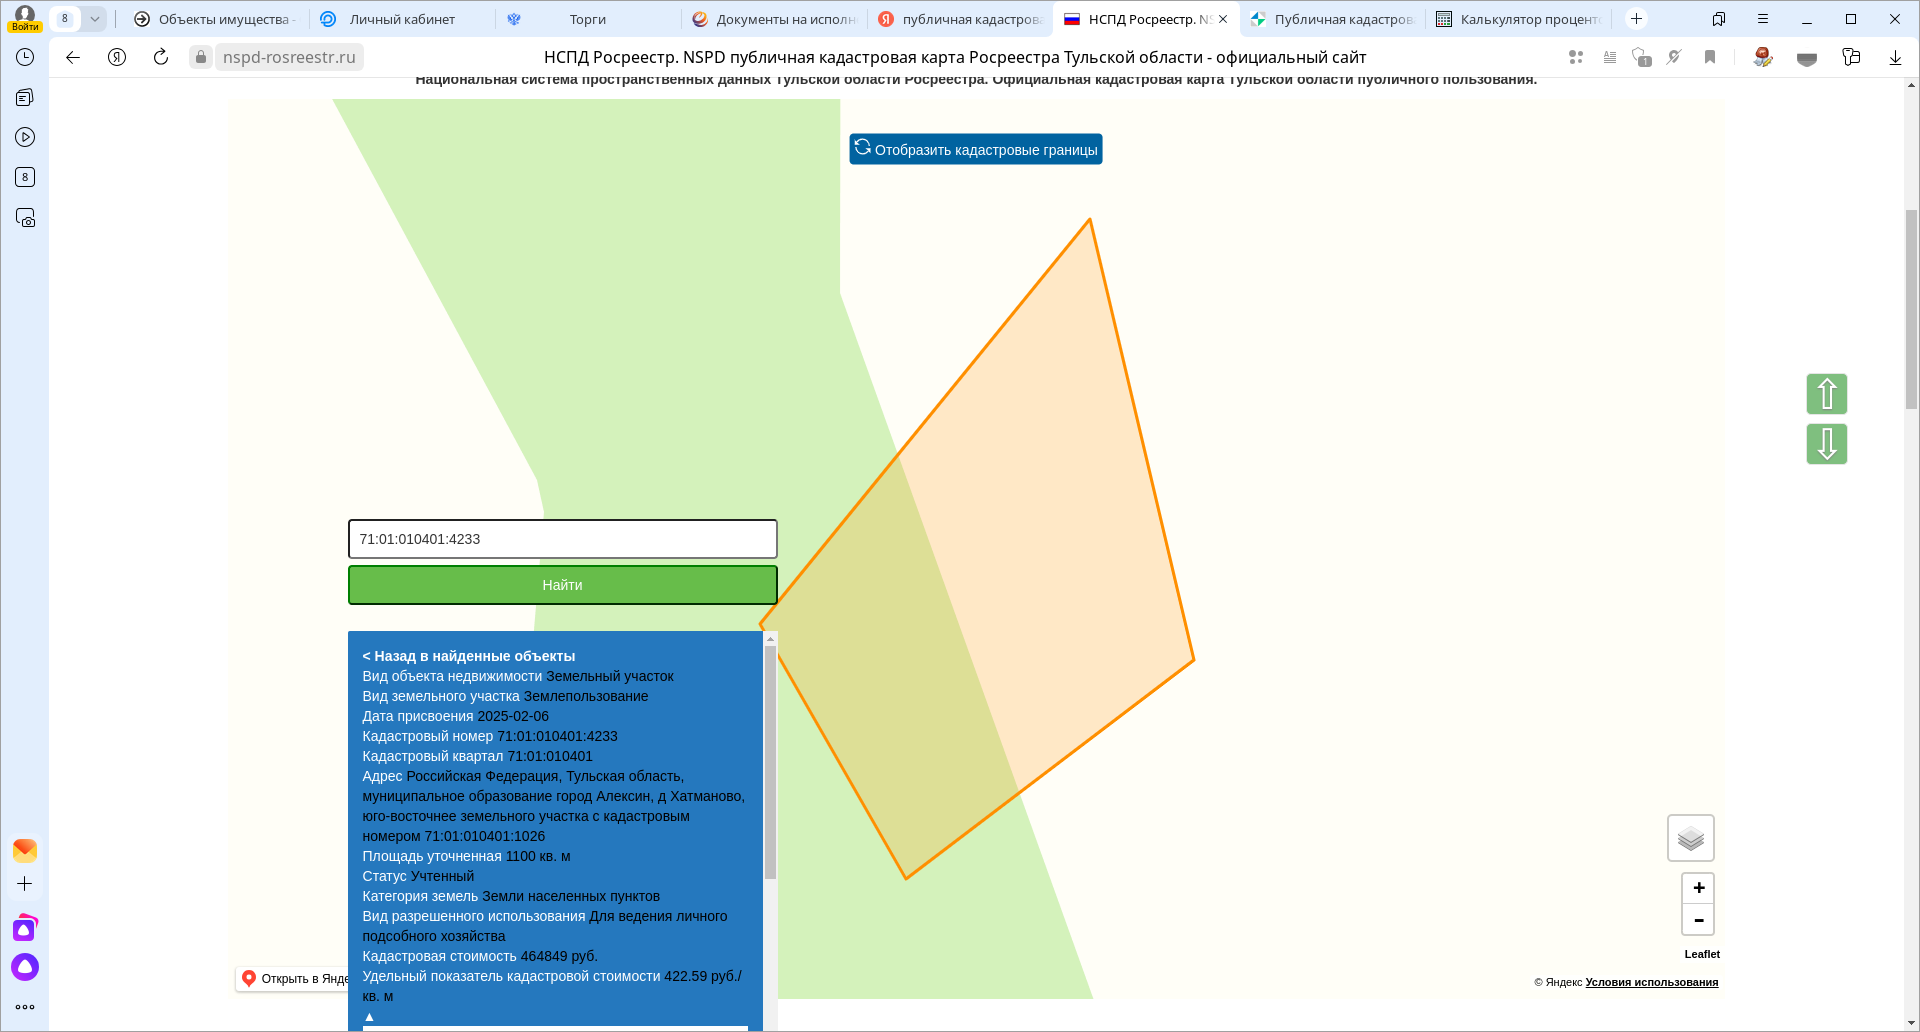Viewport: 1920px width, 1032px height.
Task: Switch to Объекты имущества tab
Action: tap(215, 19)
